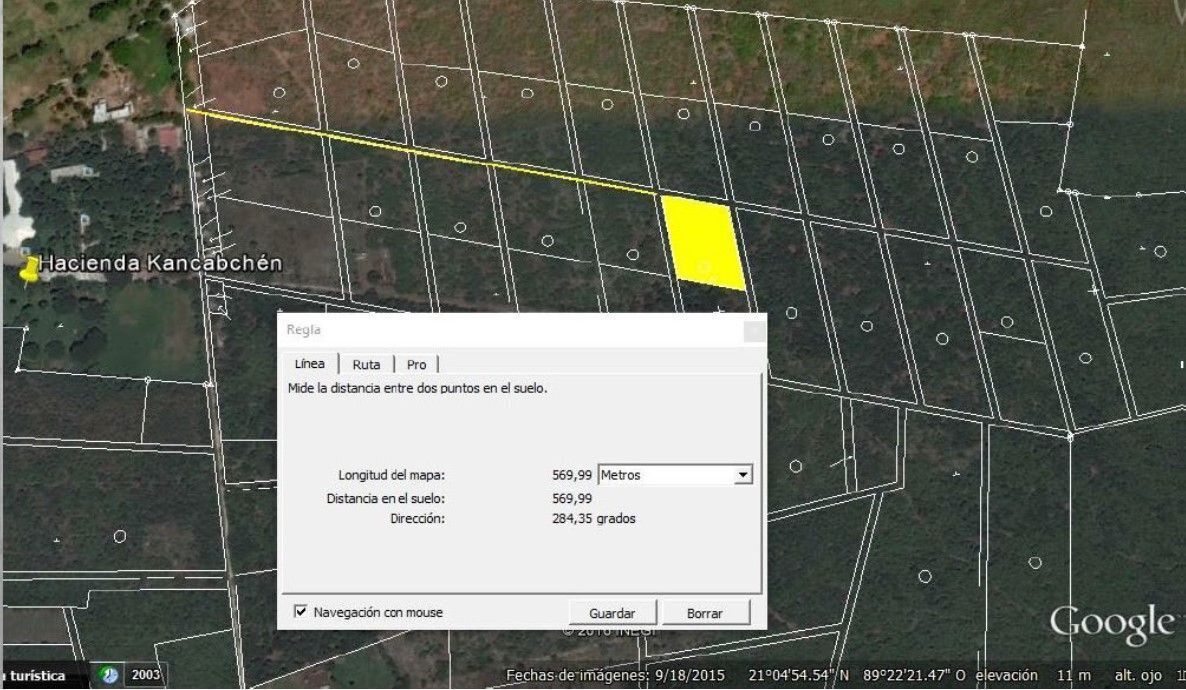Click the Hacienda Kancabchén placemark label
The image size is (1186, 690).
click(x=160, y=263)
